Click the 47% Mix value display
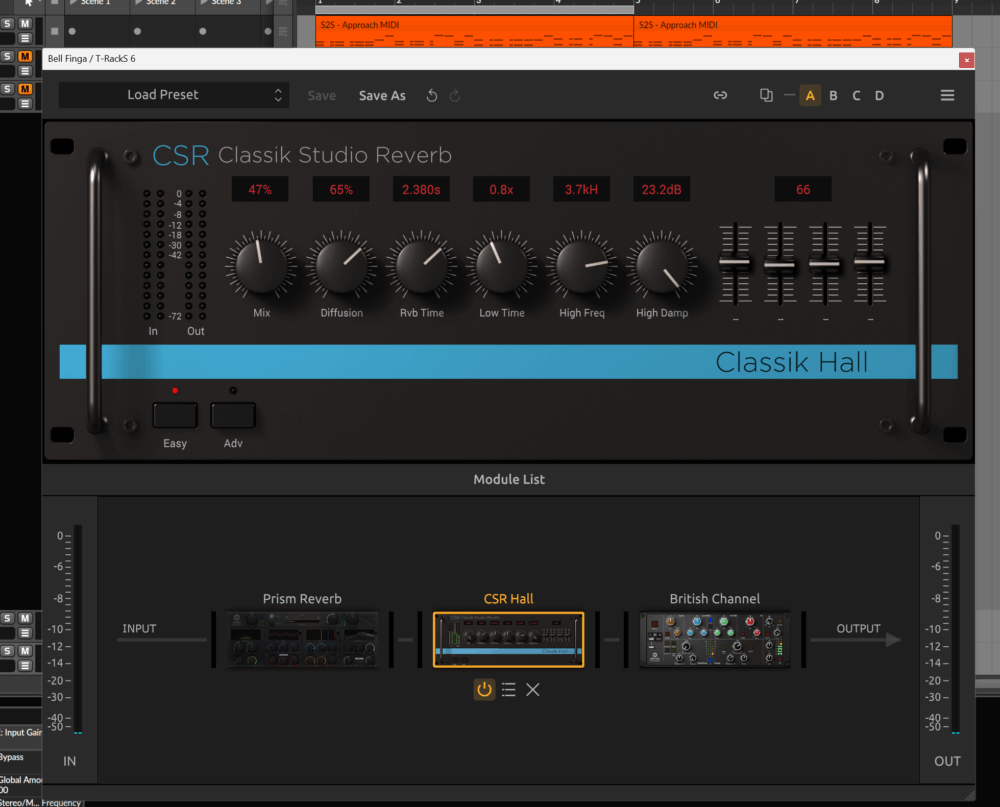Image resolution: width=1000 pixels, height=807 pixels. 260,189
